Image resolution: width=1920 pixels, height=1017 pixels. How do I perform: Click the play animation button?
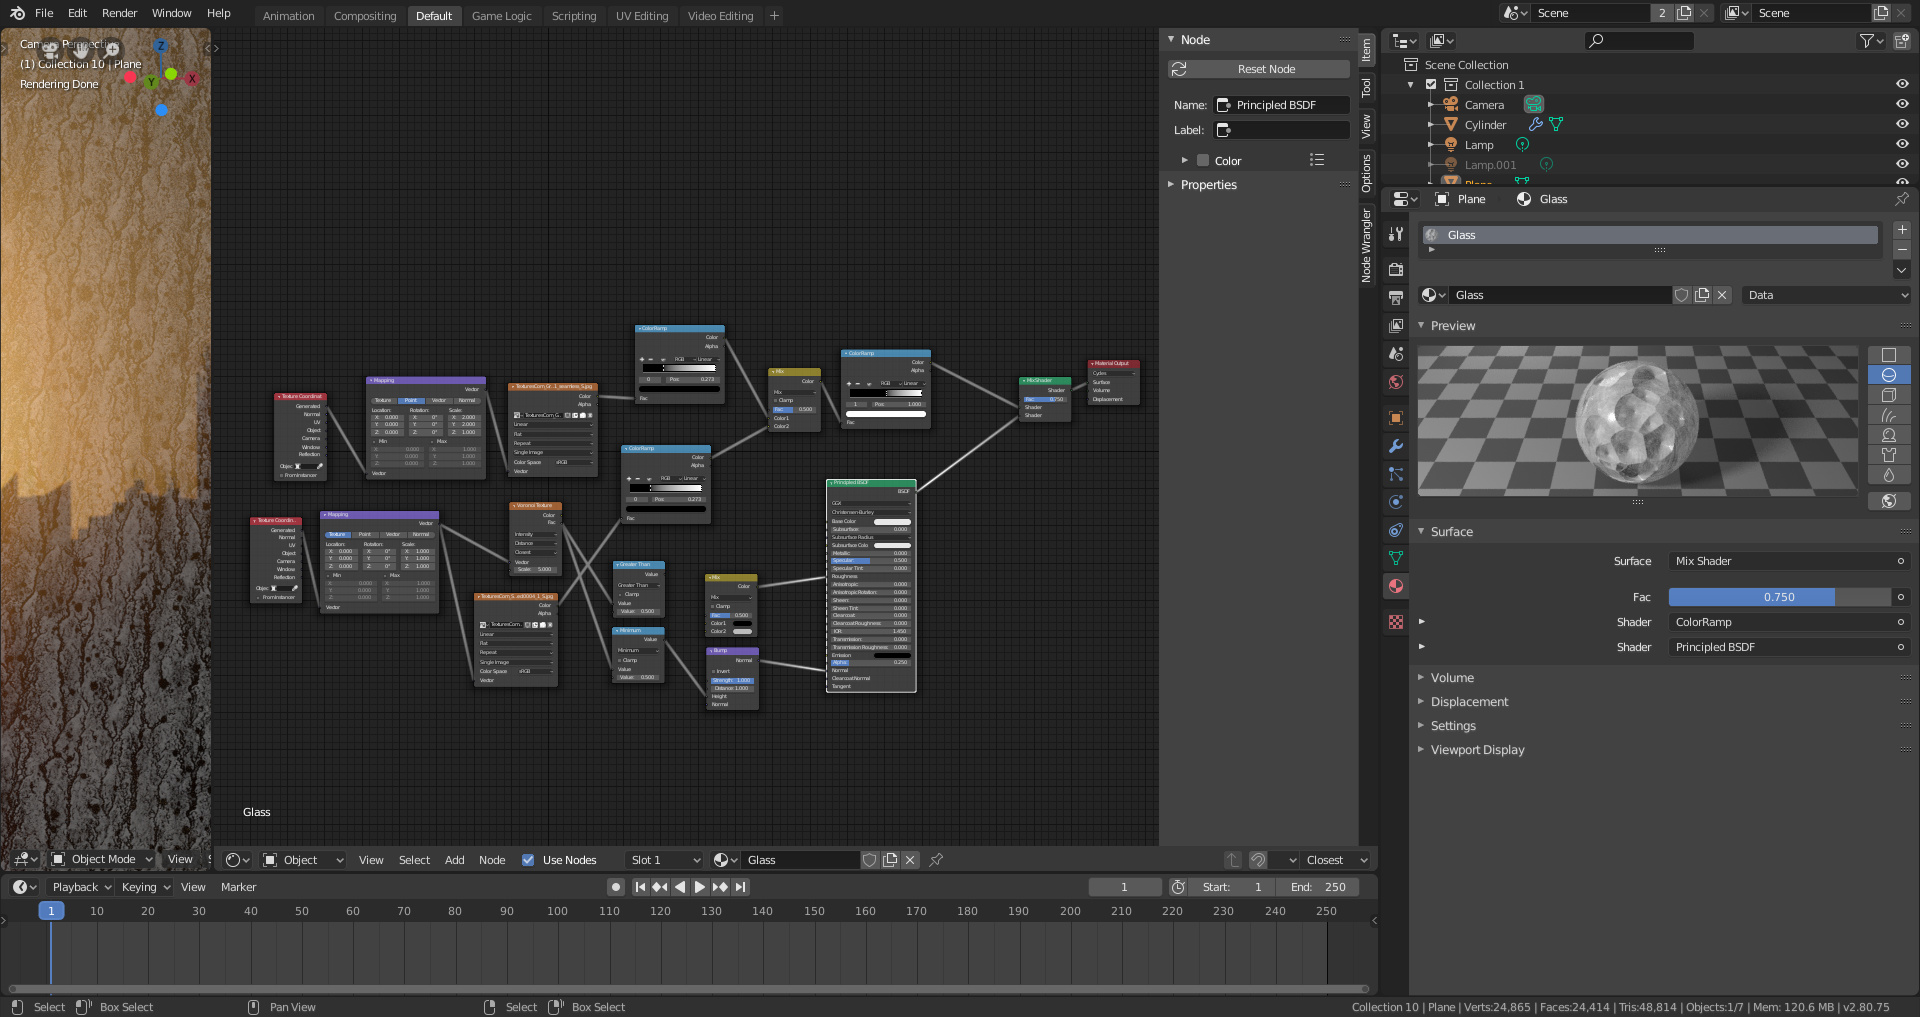(700, 887)
